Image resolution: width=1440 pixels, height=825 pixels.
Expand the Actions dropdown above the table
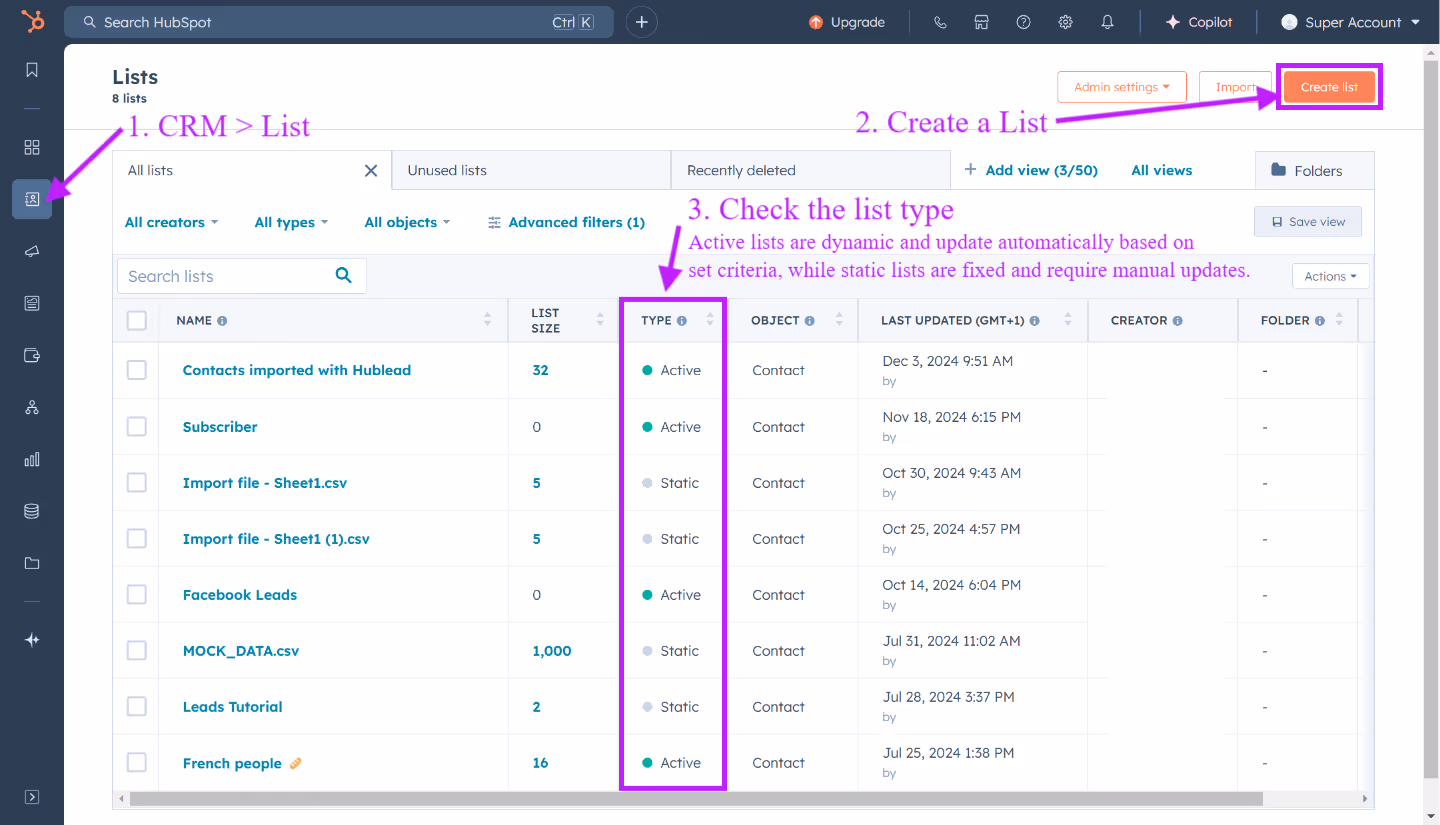click(1330, 275)
